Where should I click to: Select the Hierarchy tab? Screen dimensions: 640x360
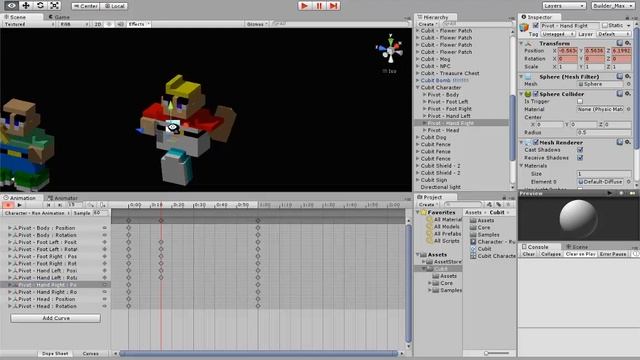point(435,17)
